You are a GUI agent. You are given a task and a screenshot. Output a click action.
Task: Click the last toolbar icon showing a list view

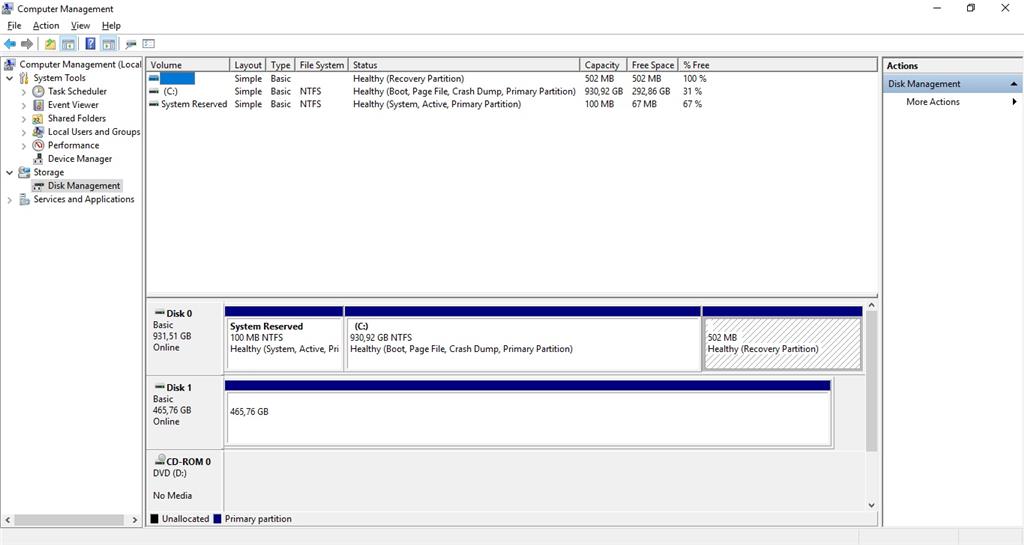(x=149, y=44)
